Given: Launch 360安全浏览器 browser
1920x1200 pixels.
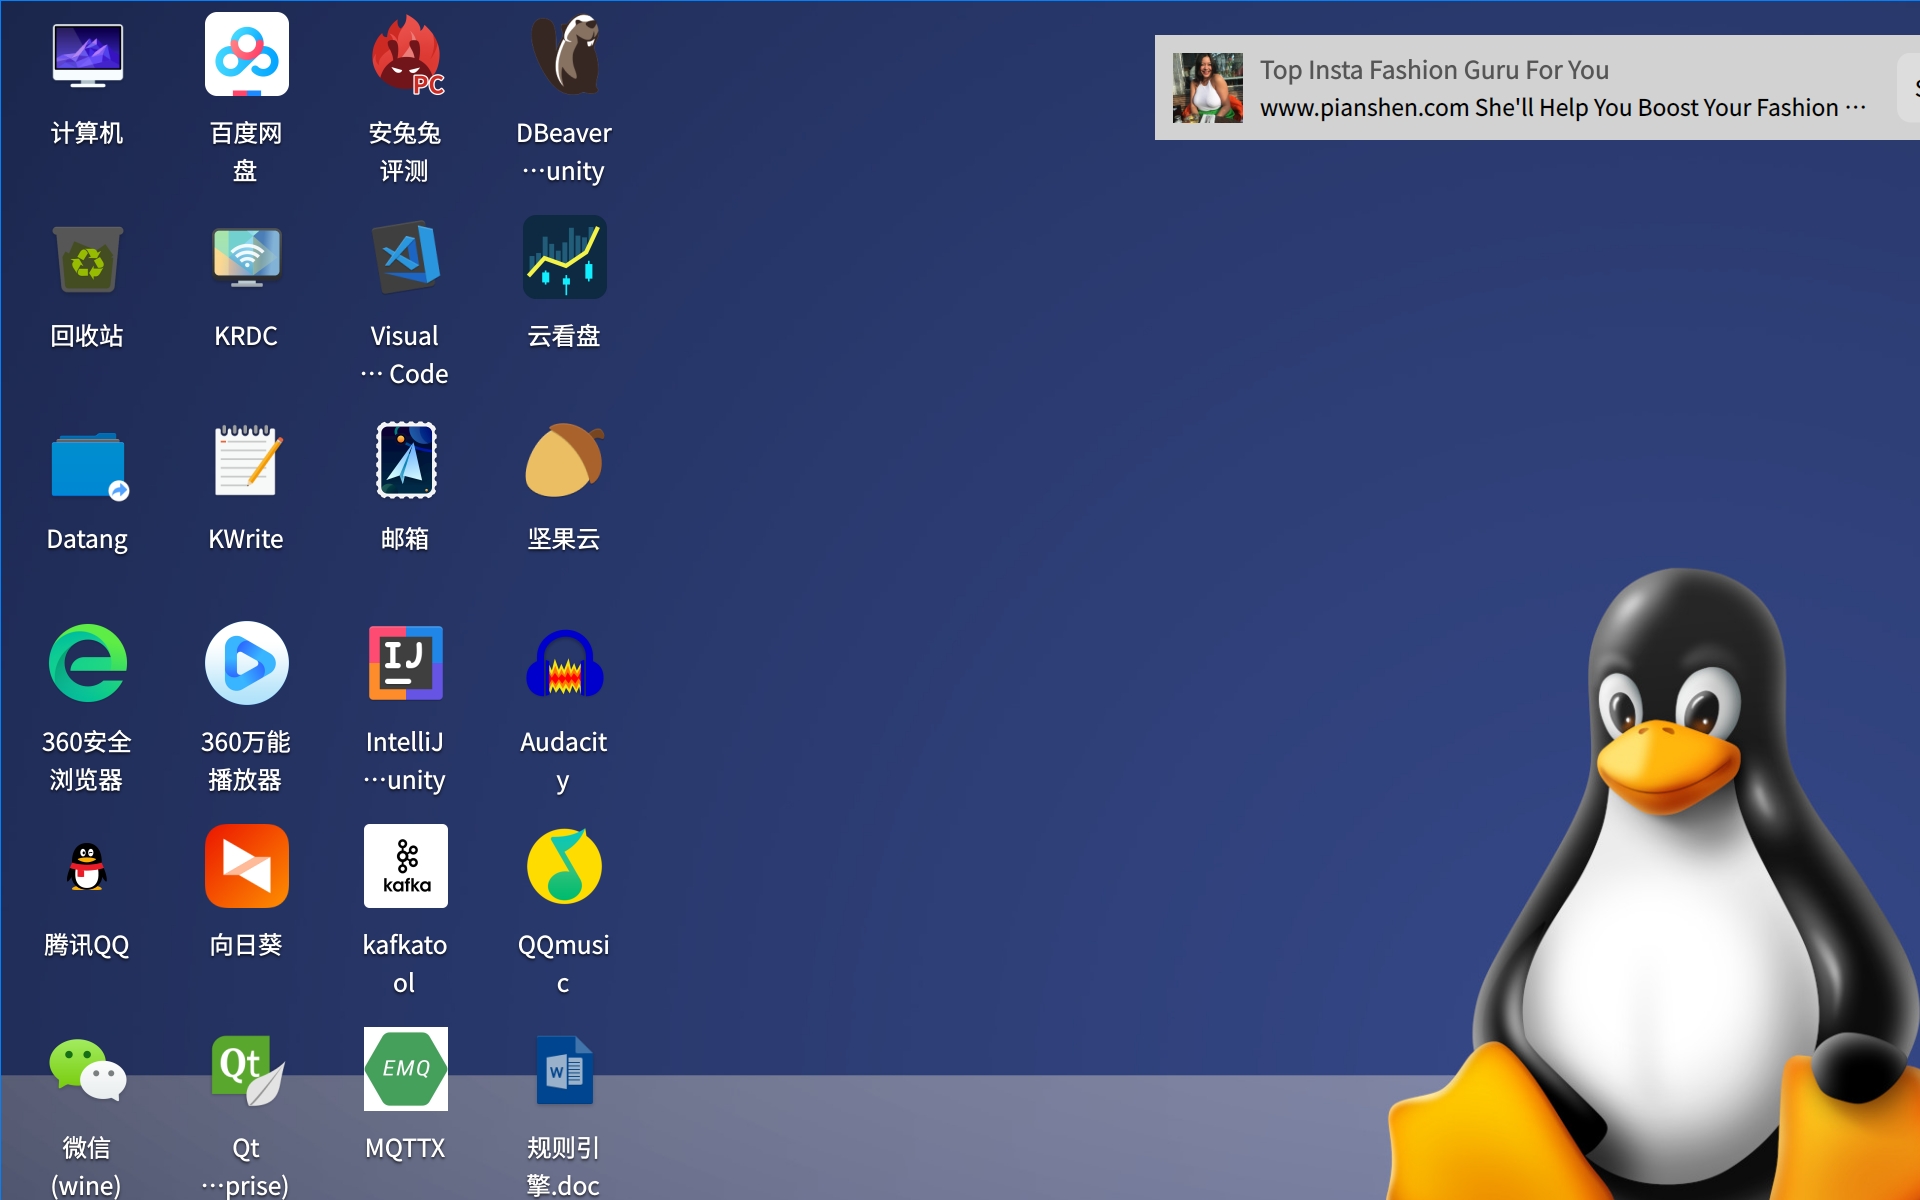Looking at the screenshot, I should (x=87, y=665).
